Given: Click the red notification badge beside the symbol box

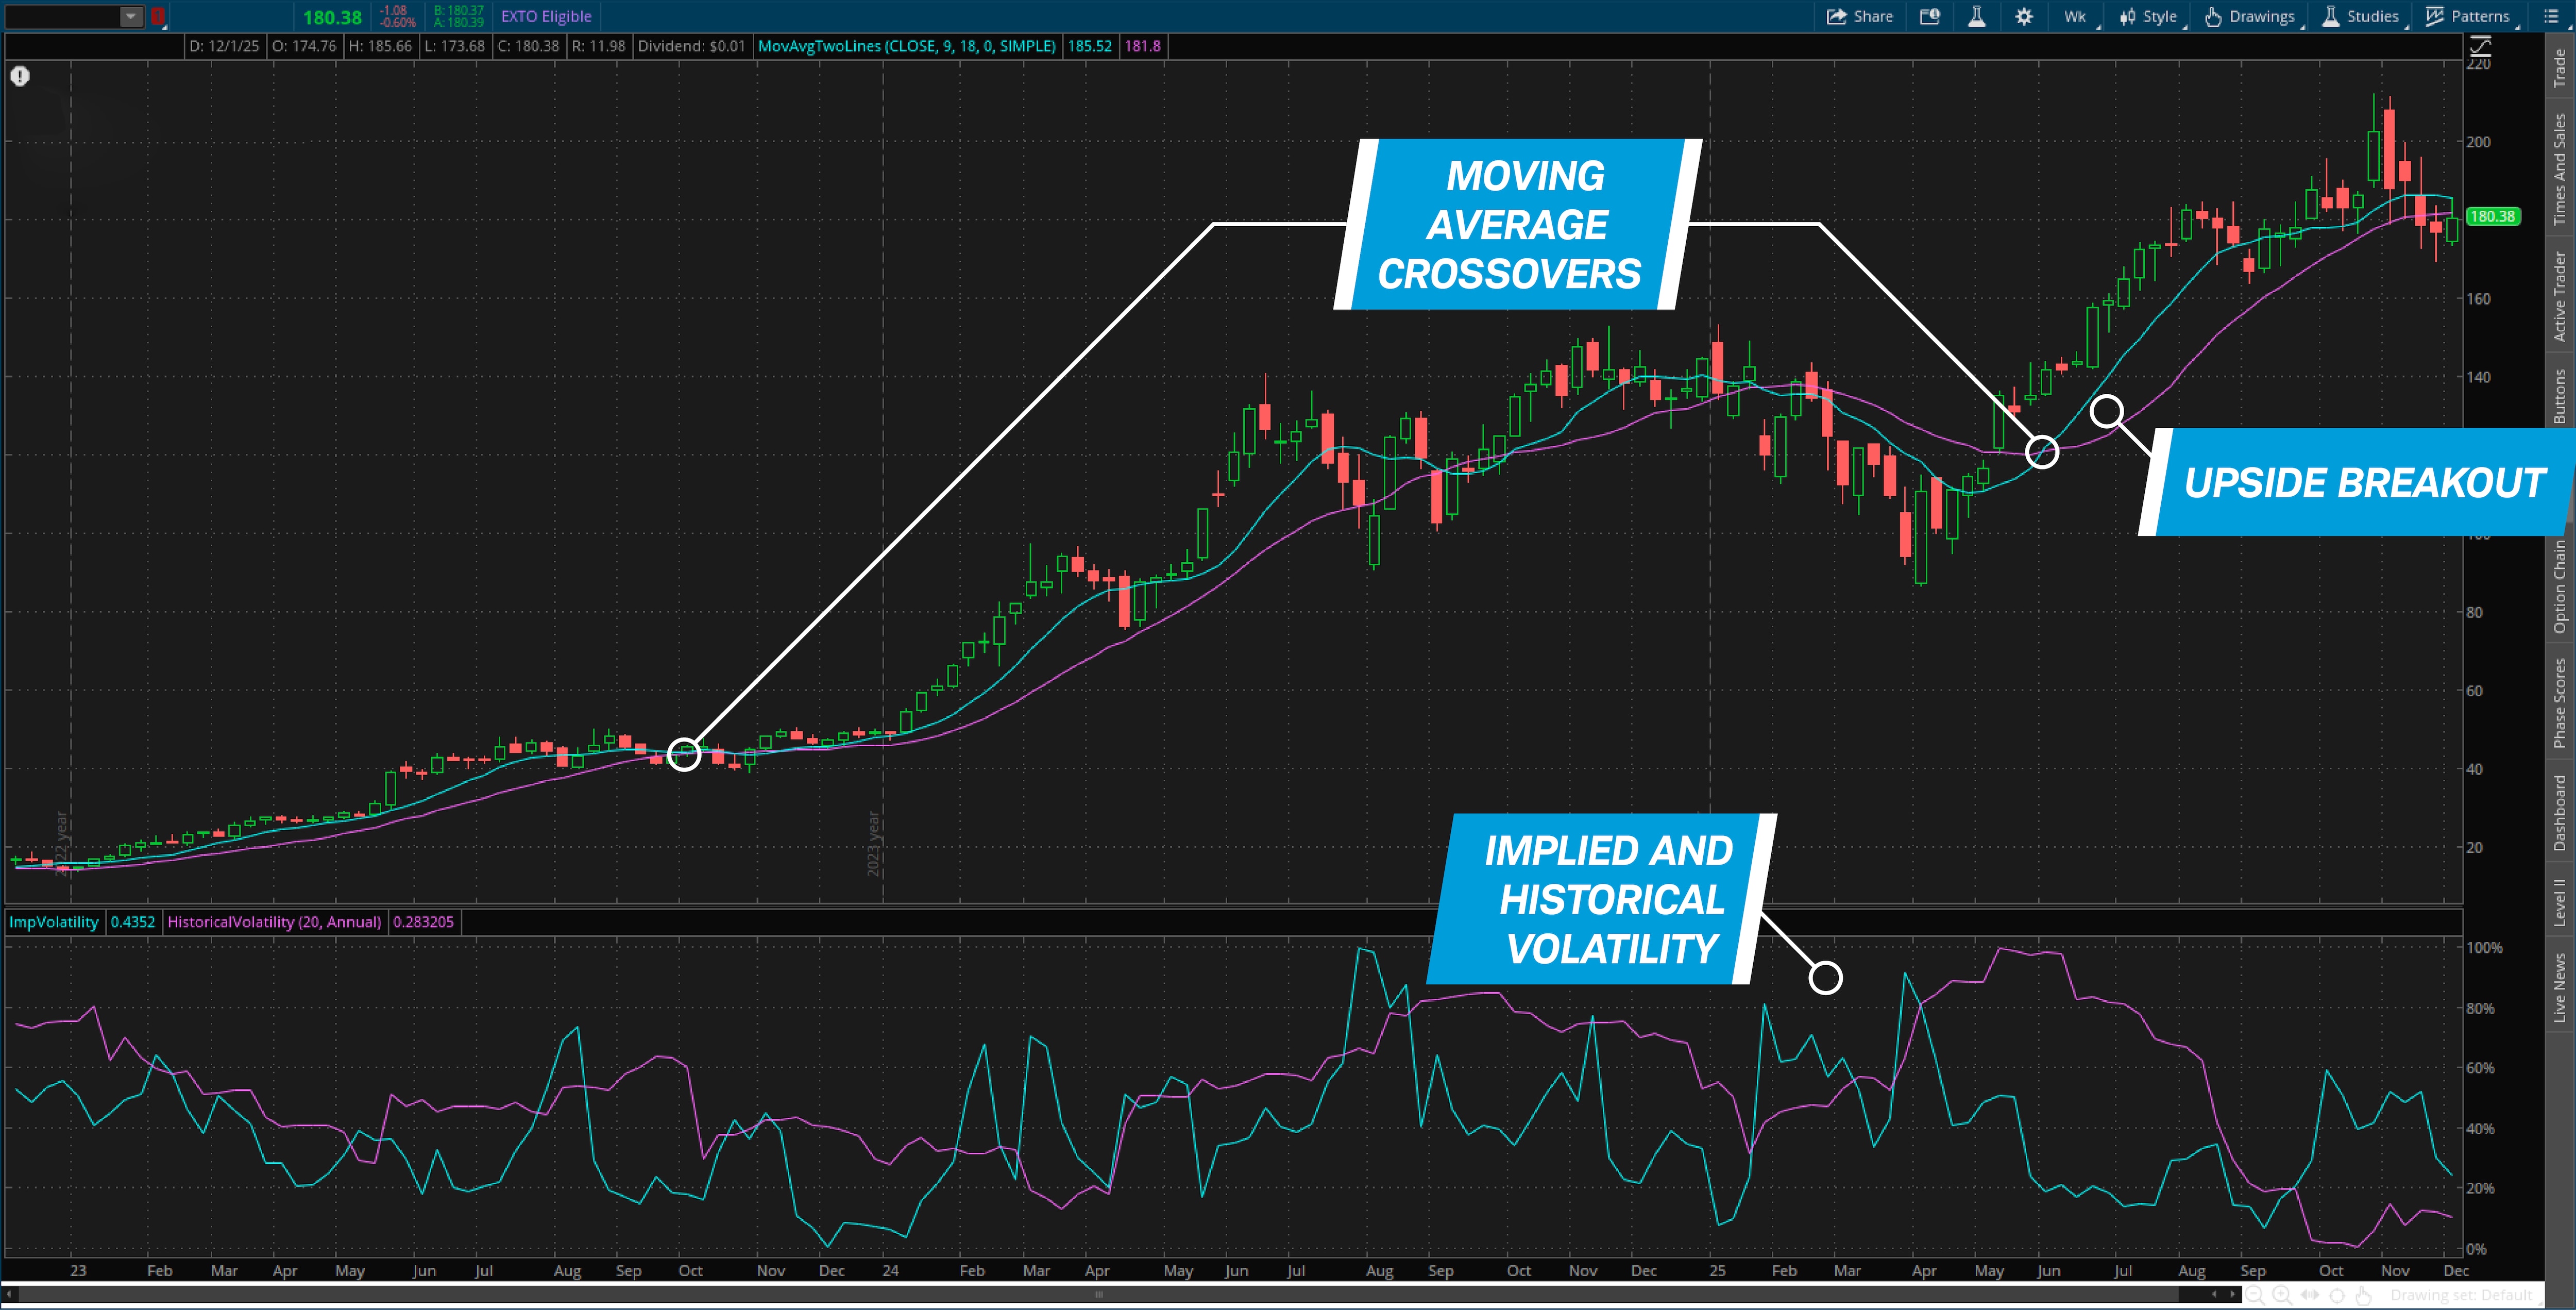Looking at the screenshot, I should pyautogui.click(x=158, y=16).
